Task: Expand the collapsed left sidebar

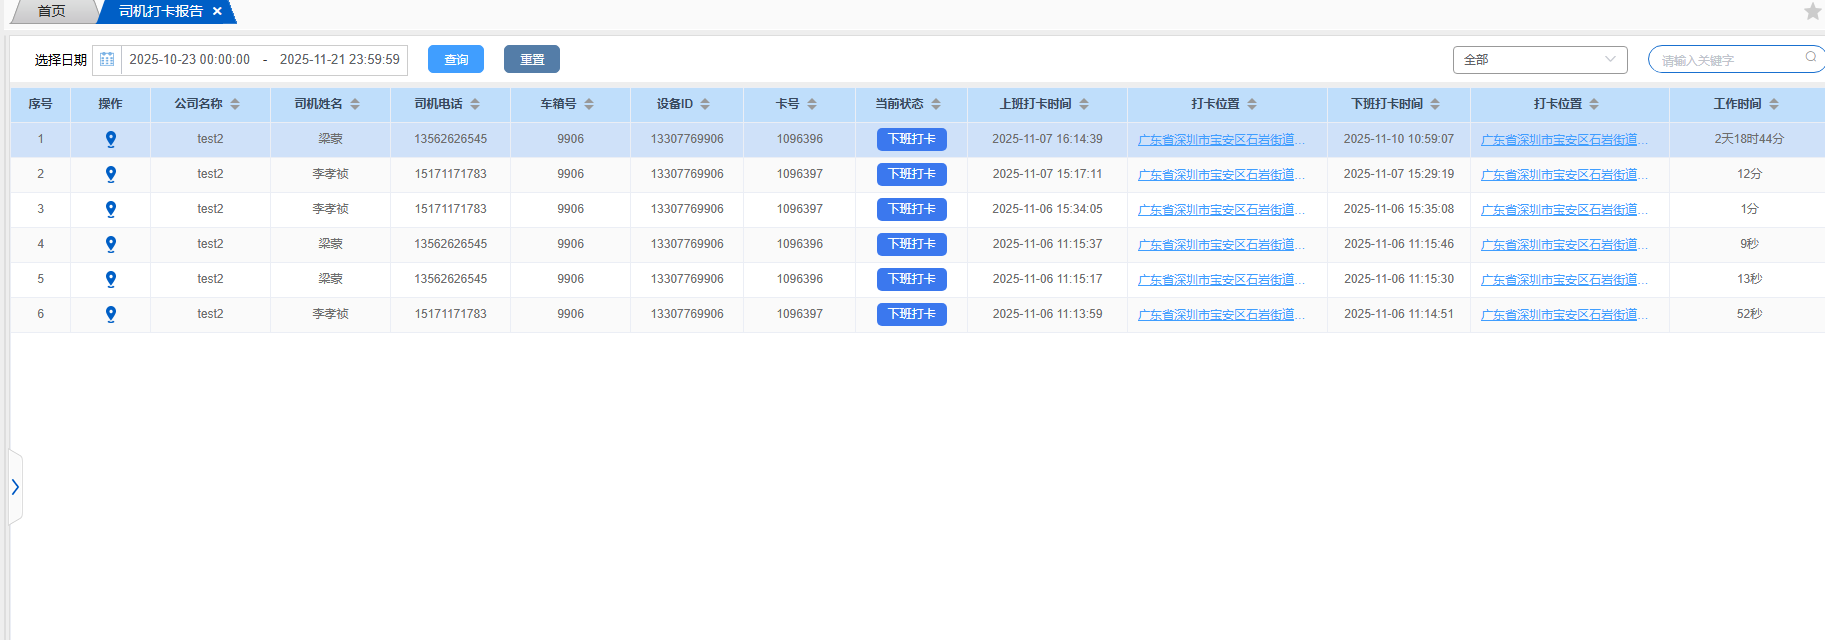Action: [x=15, y=487]
